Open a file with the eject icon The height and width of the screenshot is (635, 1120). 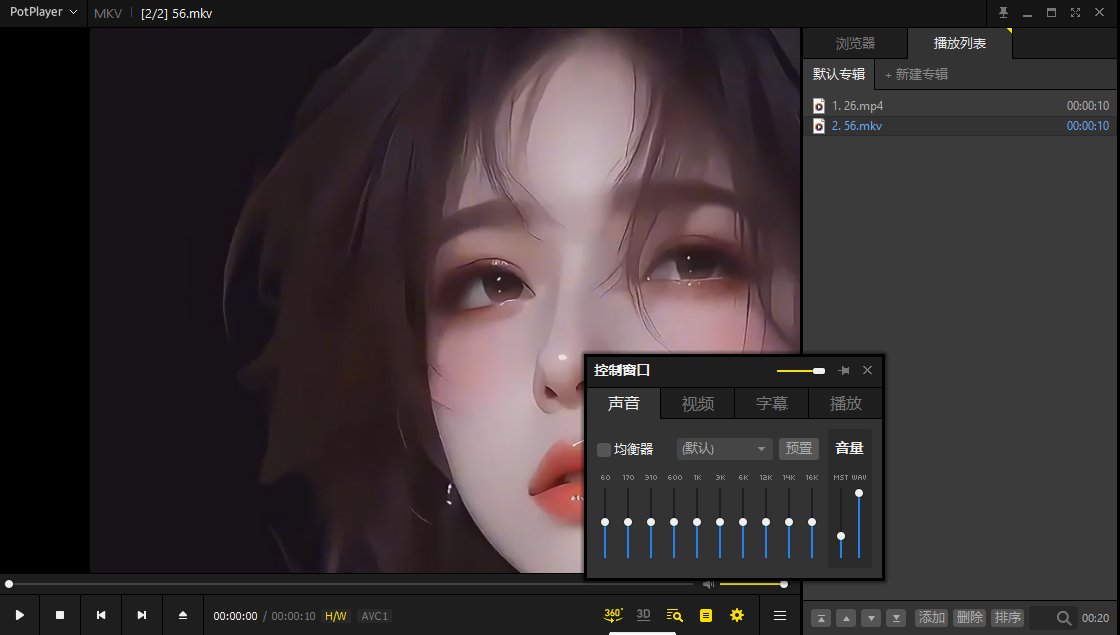pyautogui.click(x=183, y=615)
